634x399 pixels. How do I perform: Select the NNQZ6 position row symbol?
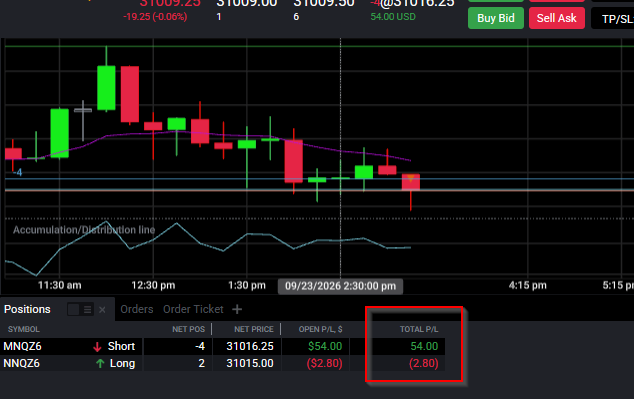[21, 363]
